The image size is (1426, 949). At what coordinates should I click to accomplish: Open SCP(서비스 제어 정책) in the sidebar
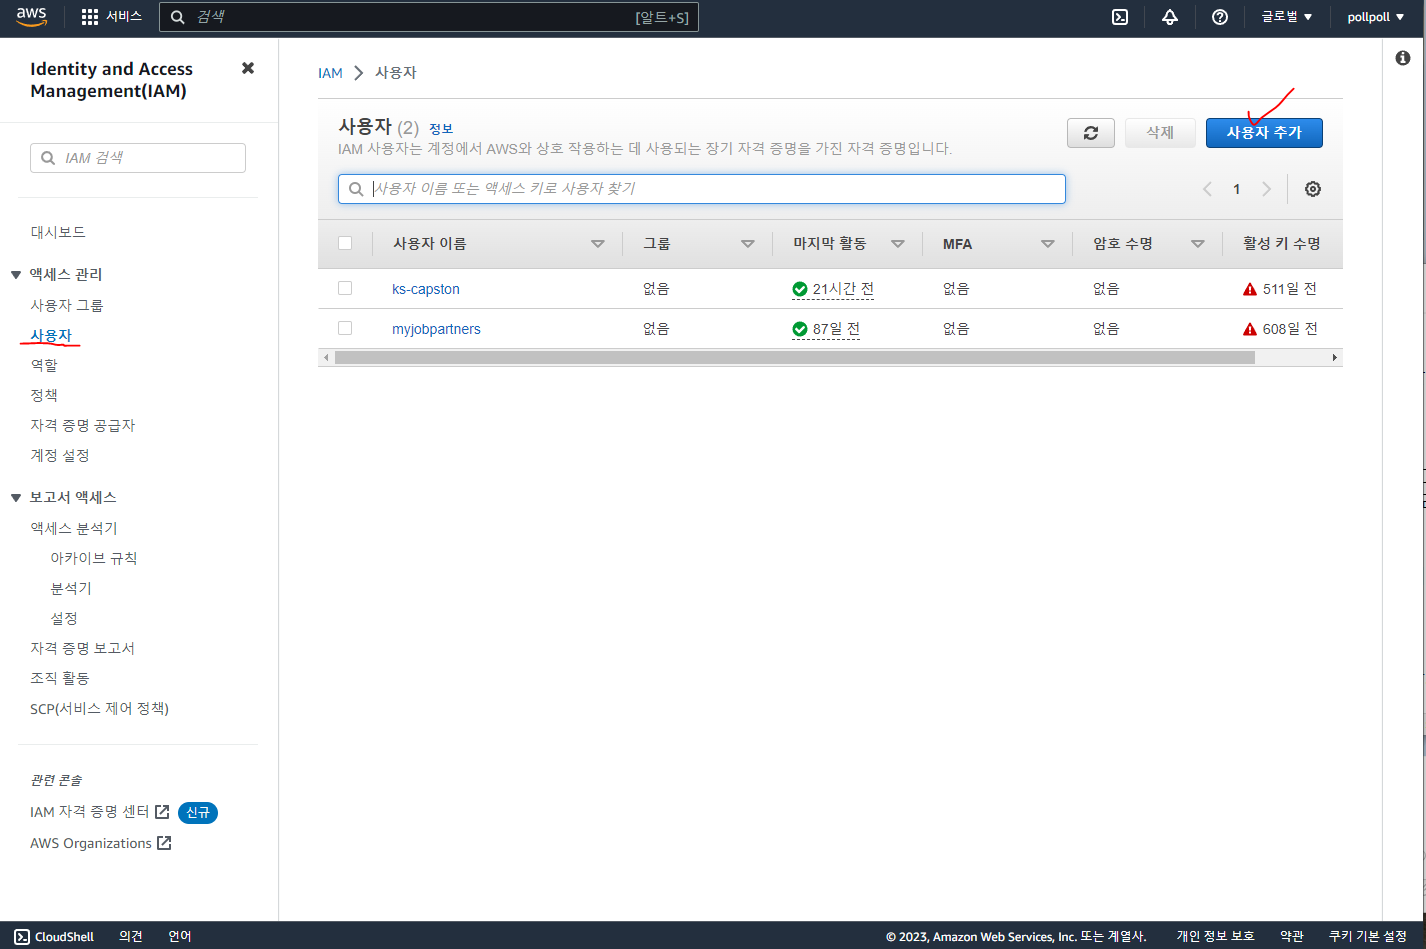(x=100, y=708)
